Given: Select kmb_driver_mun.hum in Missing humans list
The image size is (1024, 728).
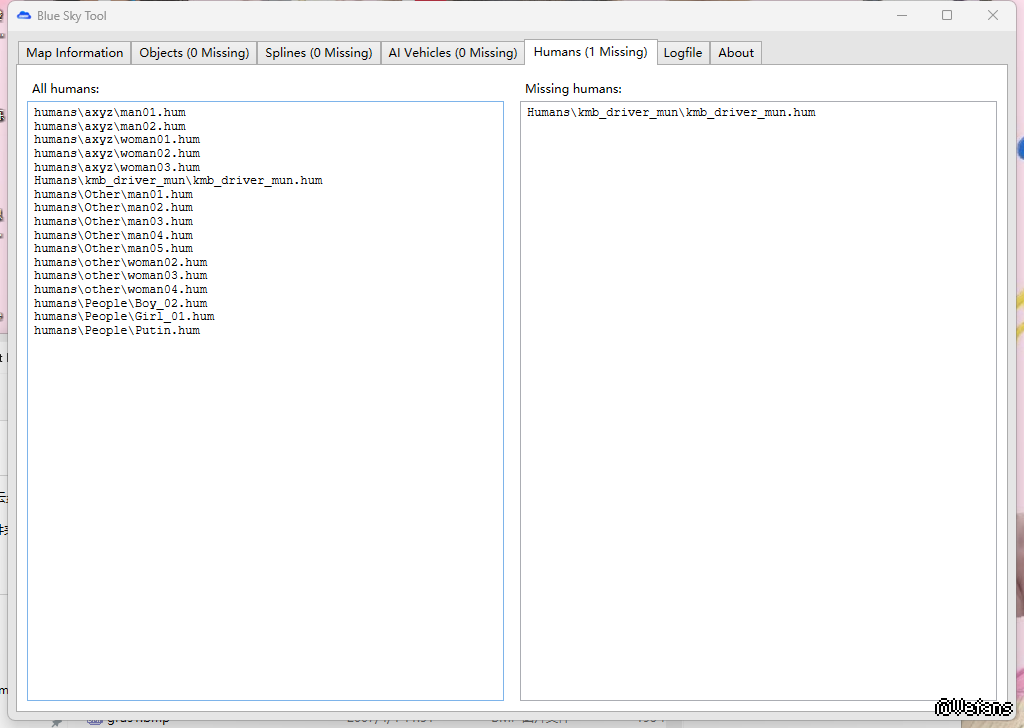Looking at the screenshot, I should click(671, 112).
